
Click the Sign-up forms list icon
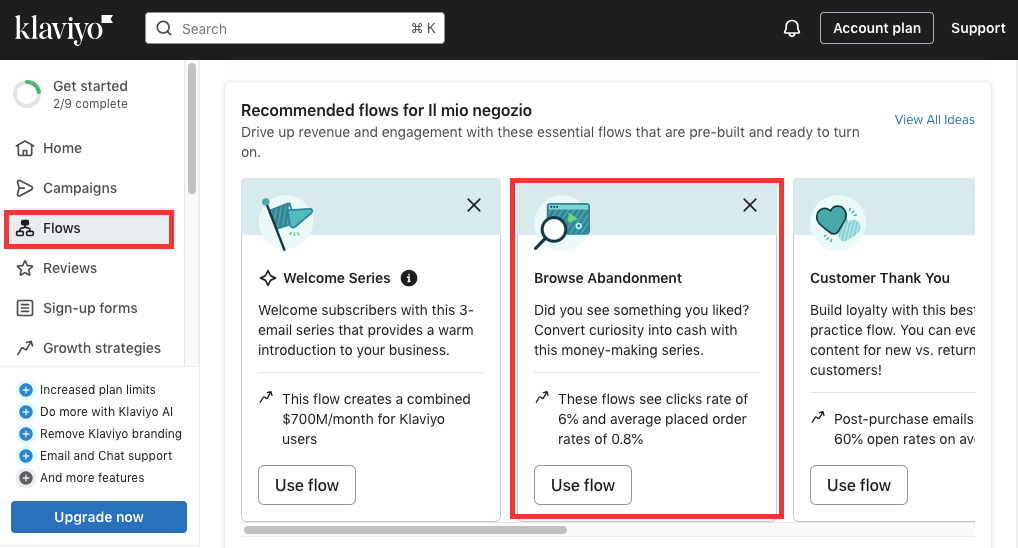pyautogui.click(x=25, y=308)
